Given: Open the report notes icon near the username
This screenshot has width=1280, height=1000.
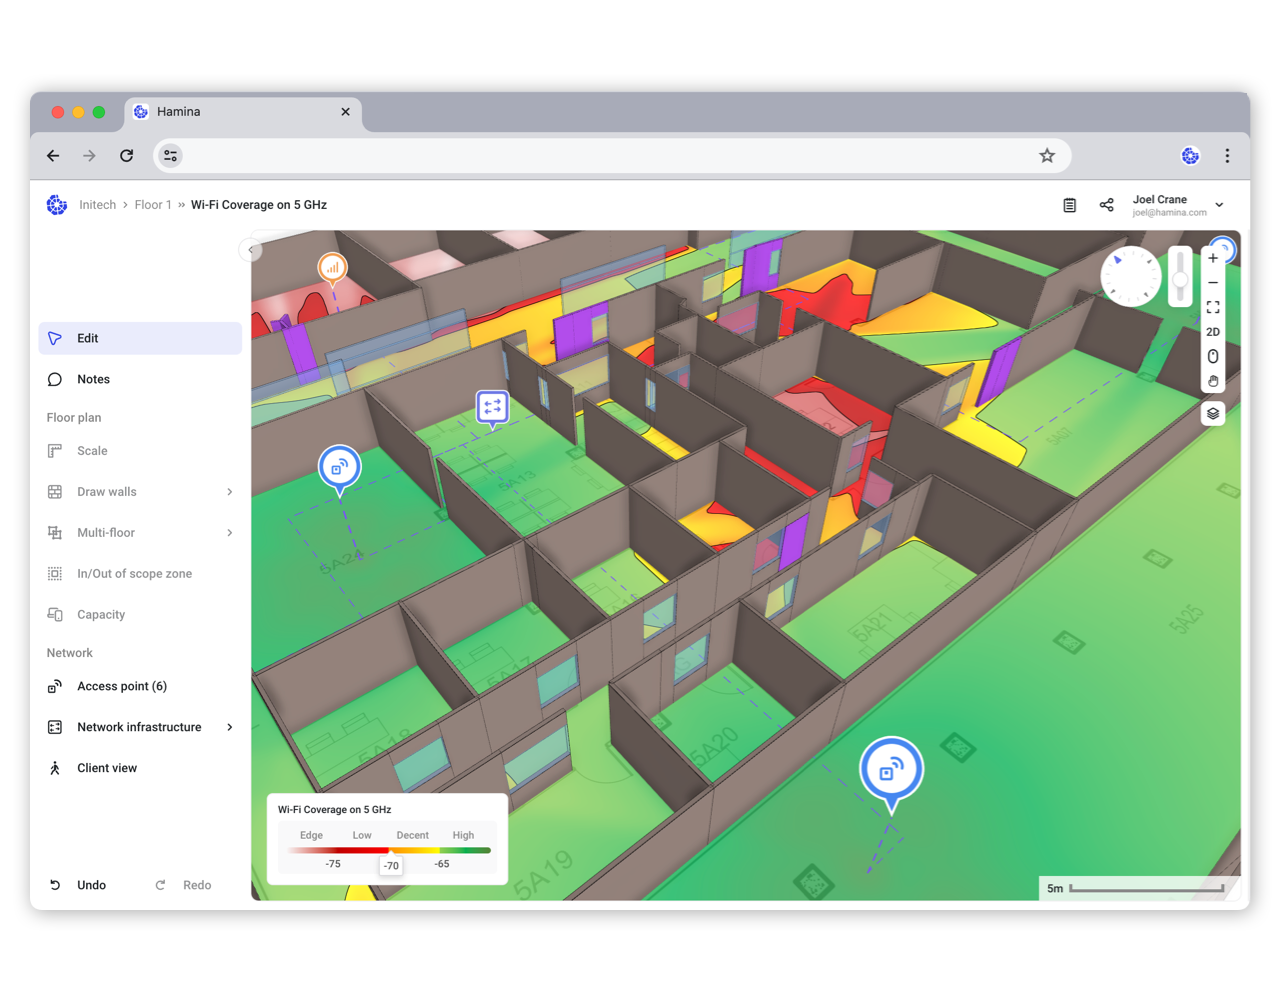Looking at the screenshot, I should 1069,204.
